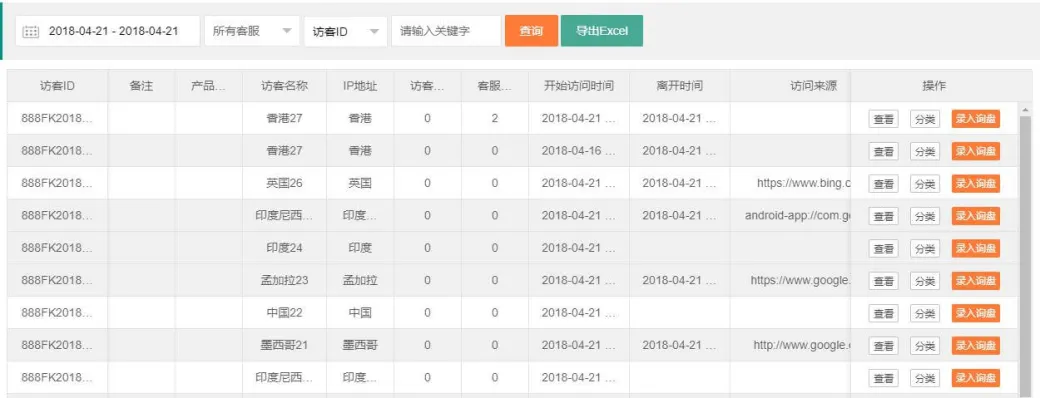Select the 英国 IP address cell
Viewport: 1040px width, 398px height.
click(360, 183)
